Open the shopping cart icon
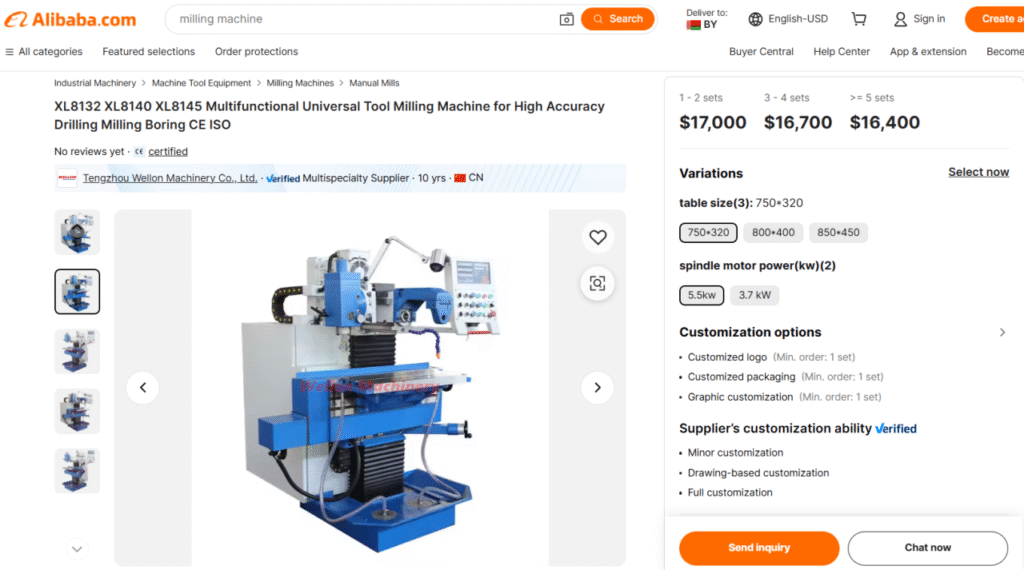The width and height of the screenshot is (1024, 570). pos(859,19)
